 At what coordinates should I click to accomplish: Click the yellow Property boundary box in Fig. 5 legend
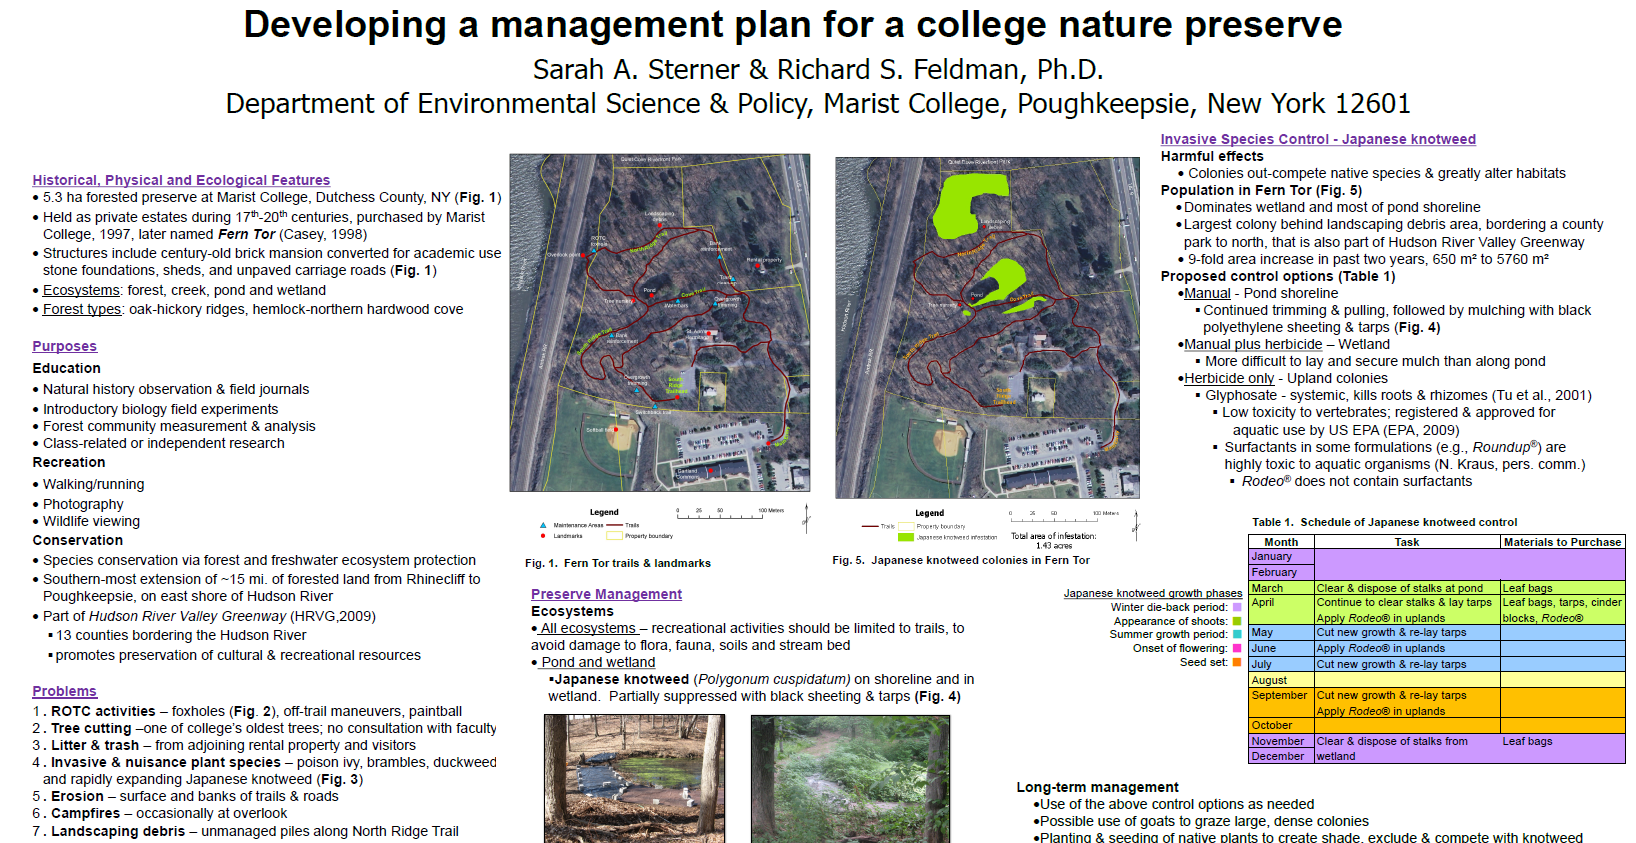(x=906, y=526)
